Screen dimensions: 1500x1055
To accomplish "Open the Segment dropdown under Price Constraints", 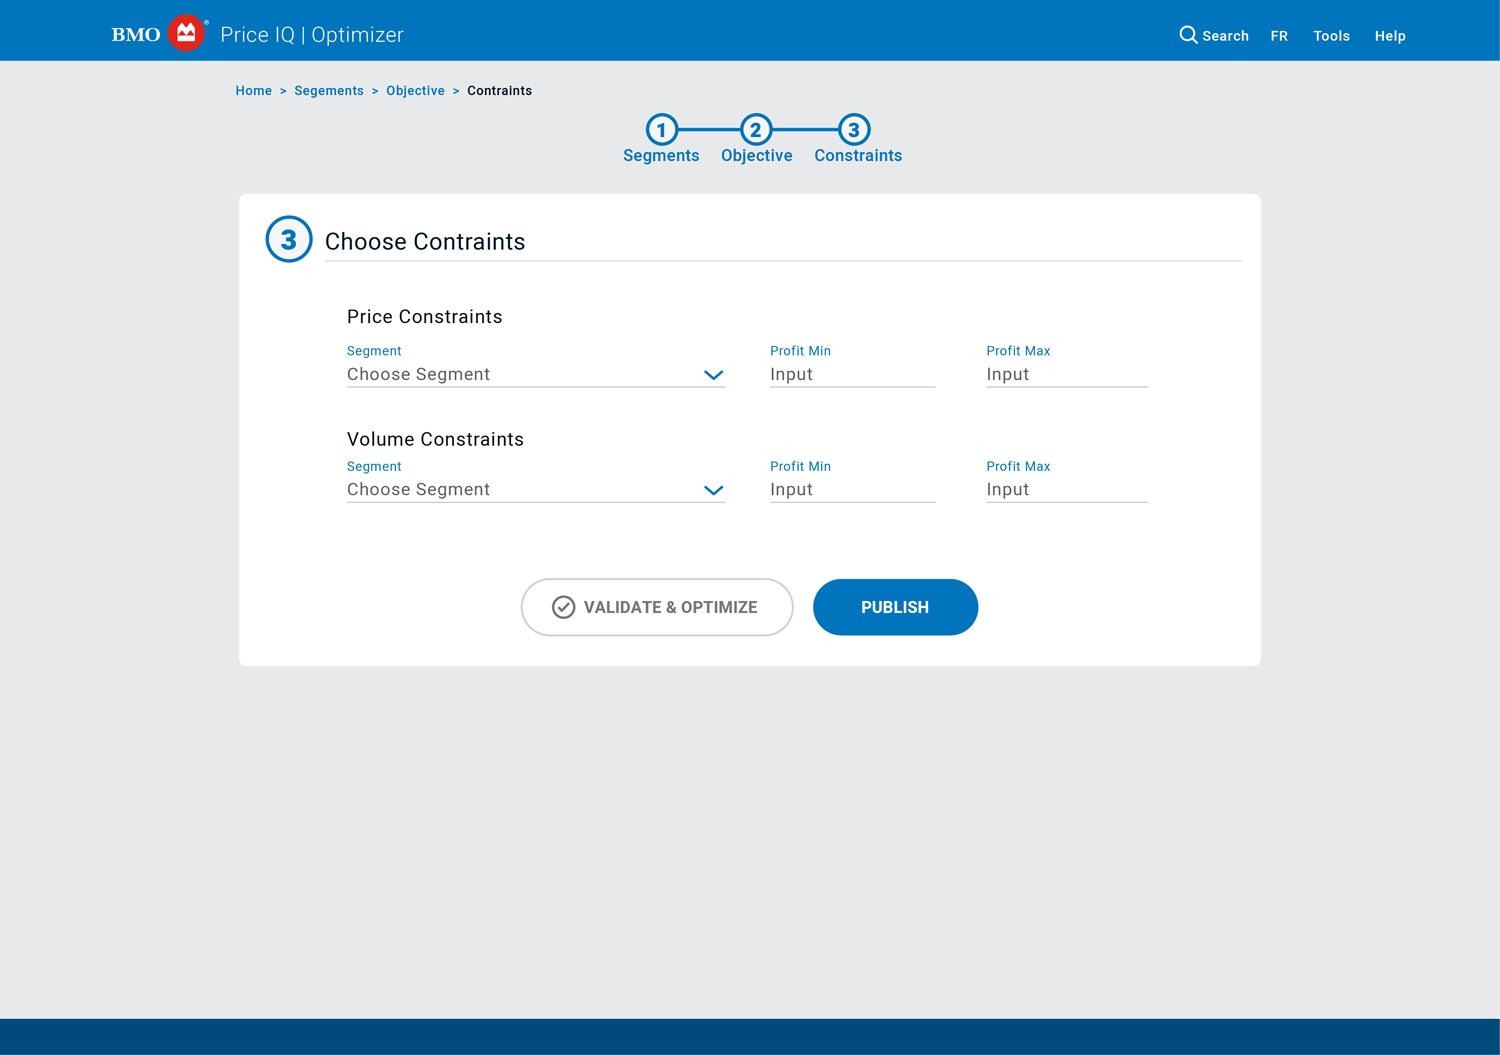I will coord(536,374).
